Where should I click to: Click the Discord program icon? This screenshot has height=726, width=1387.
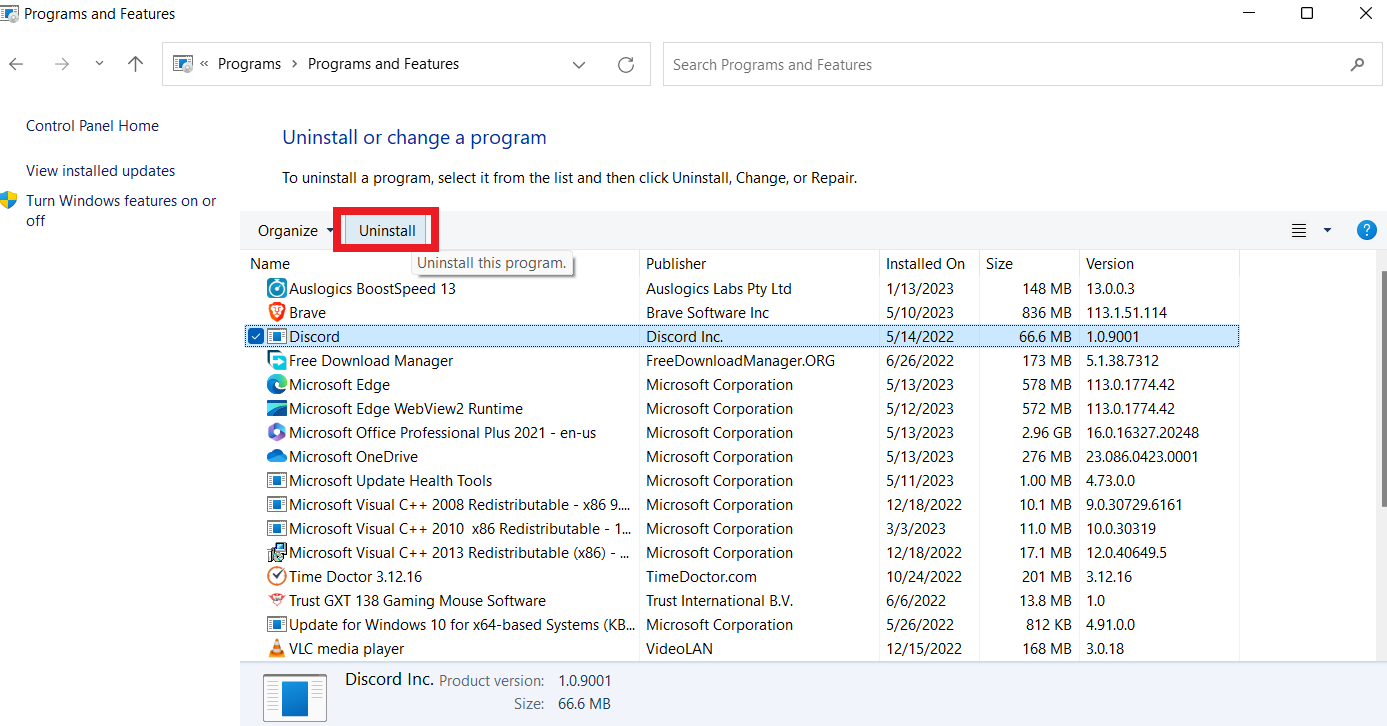(x=277, y=336)
